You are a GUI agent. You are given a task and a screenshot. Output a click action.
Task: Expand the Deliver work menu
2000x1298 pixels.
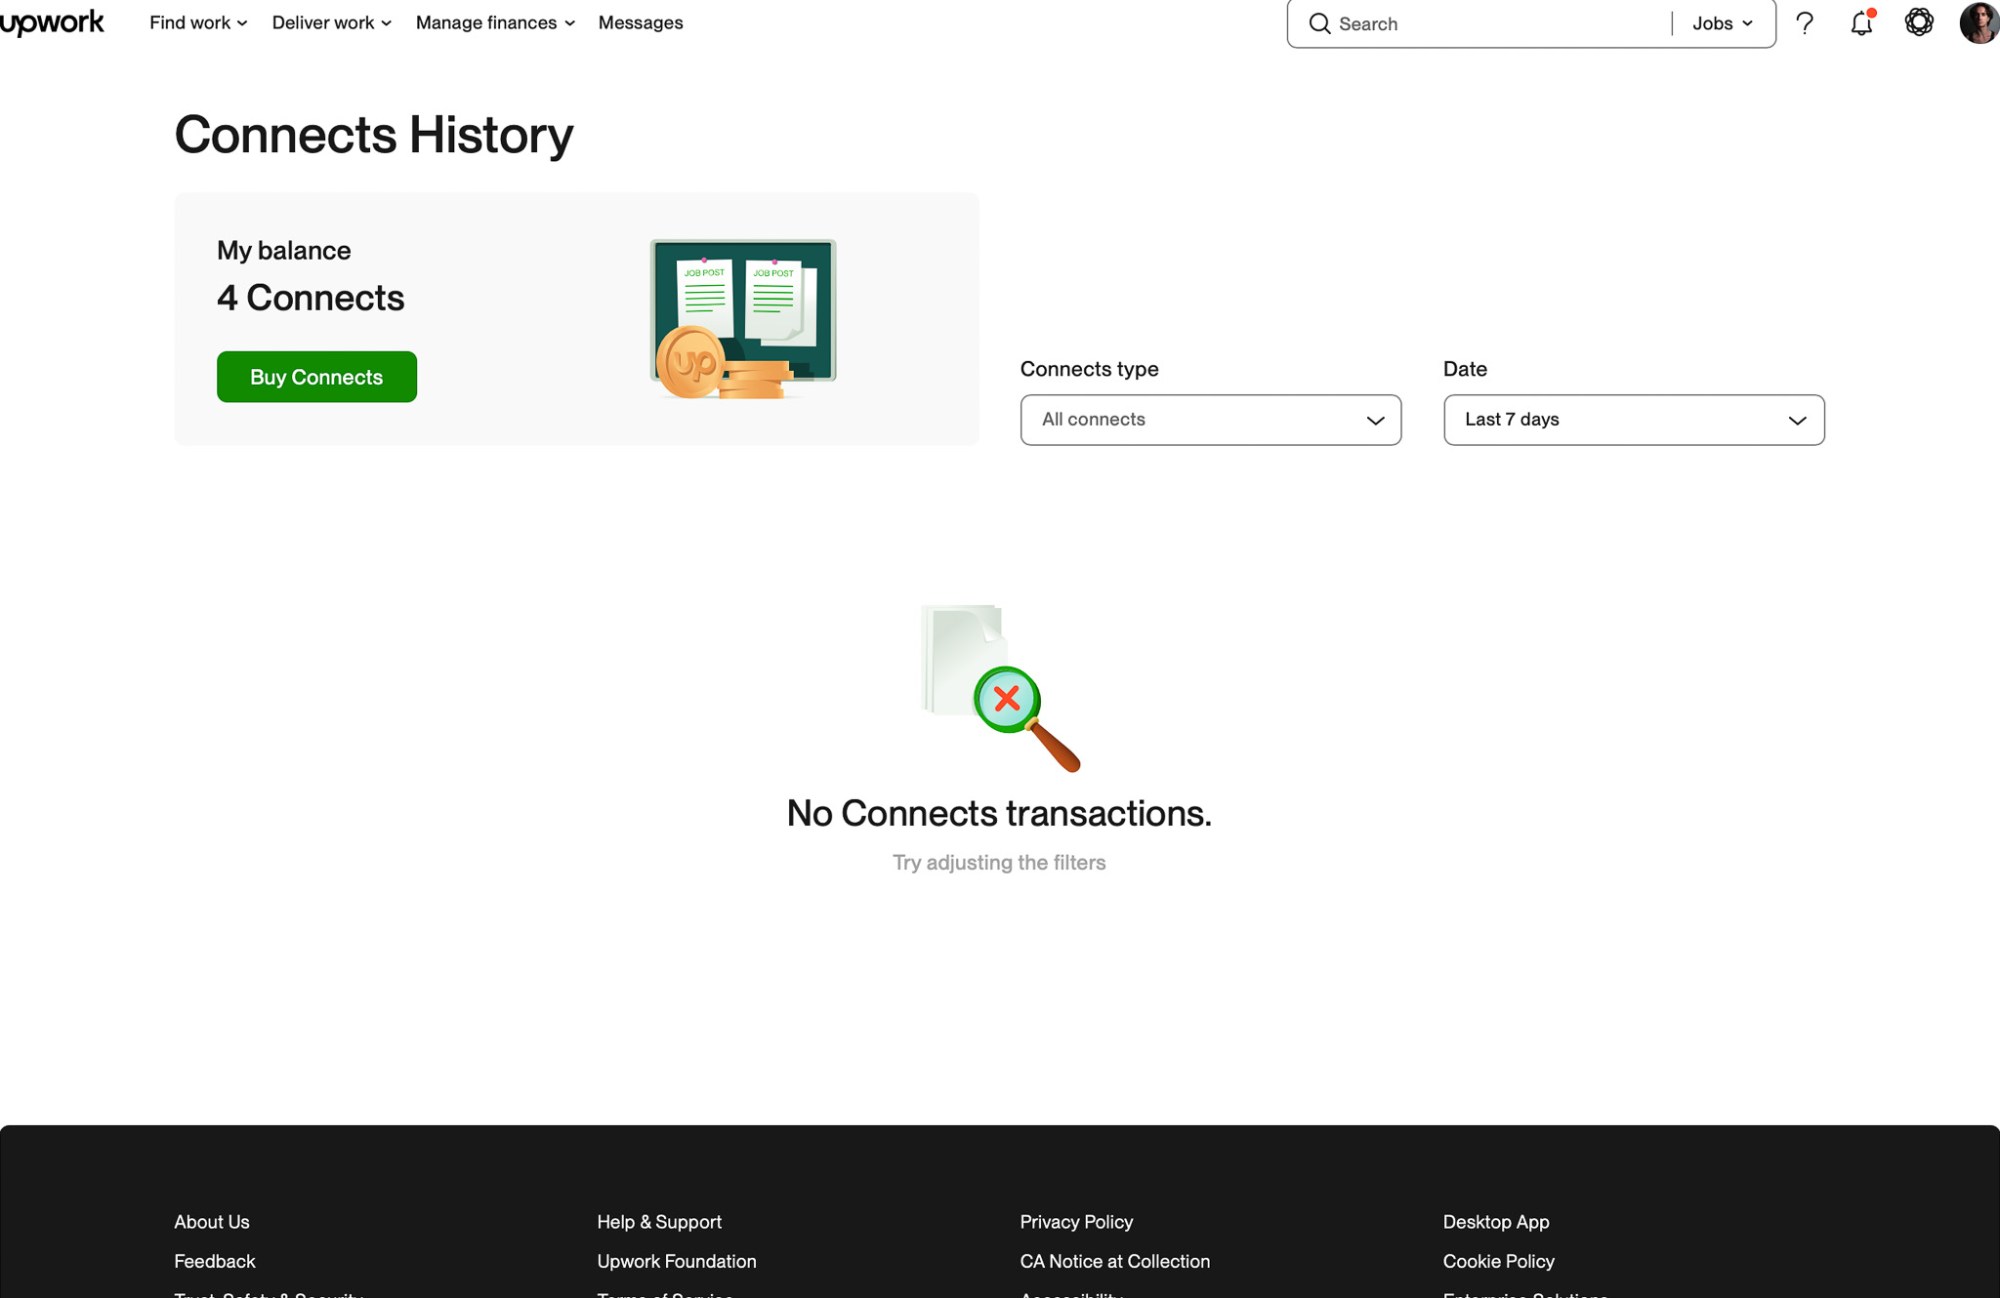point(331,22)
